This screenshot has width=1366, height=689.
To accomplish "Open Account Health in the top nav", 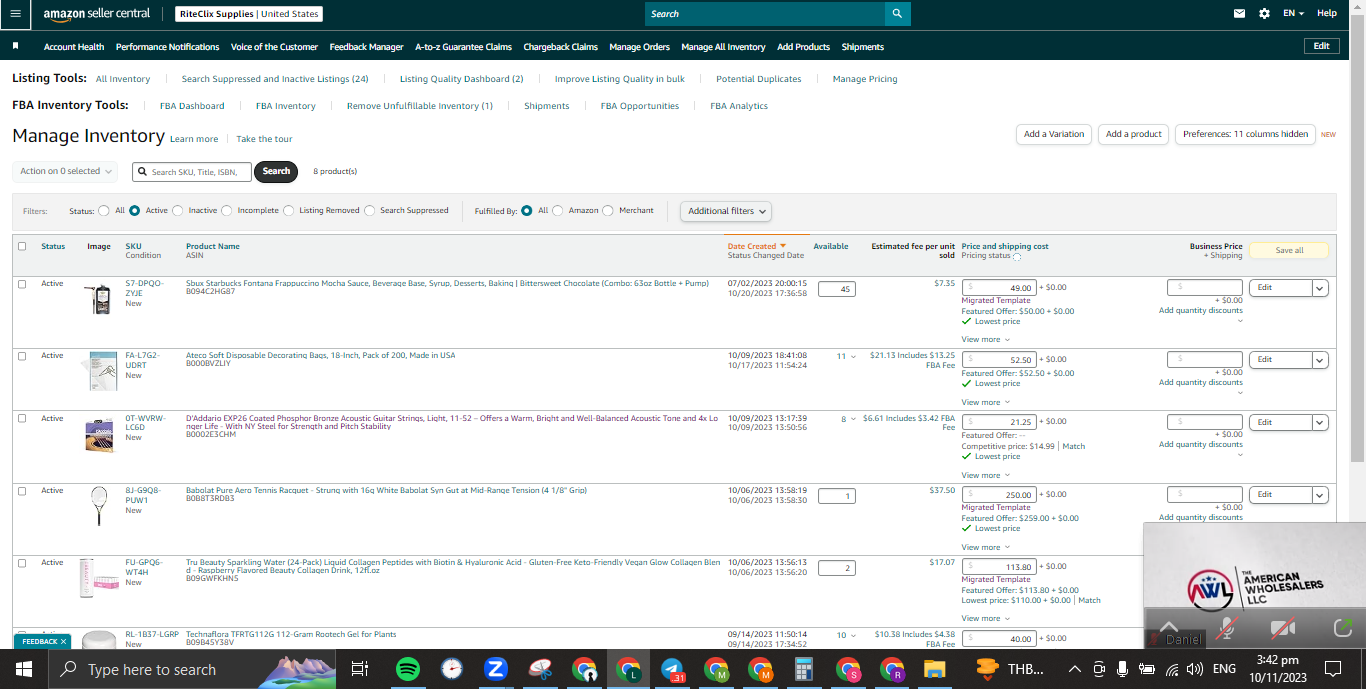I will tap(74, 47).
